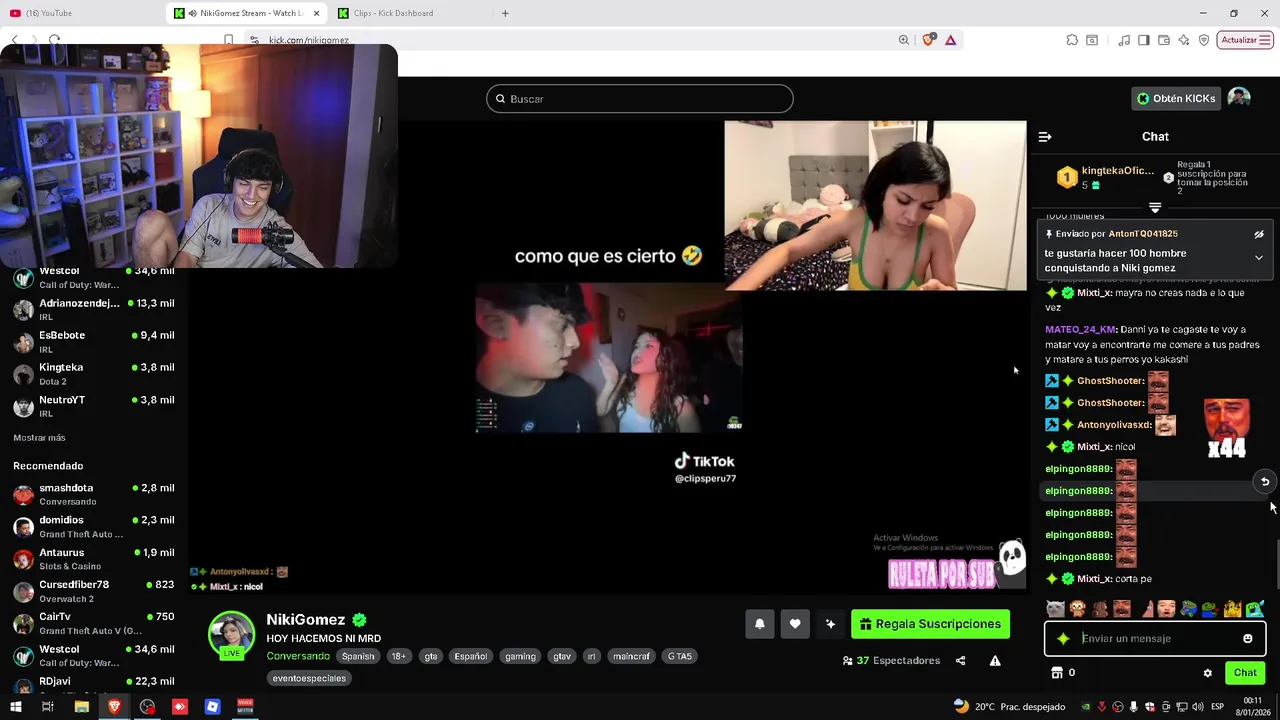Select the gta tag
This screenshot has height=720, width=1280.
(x=431, y=656)
